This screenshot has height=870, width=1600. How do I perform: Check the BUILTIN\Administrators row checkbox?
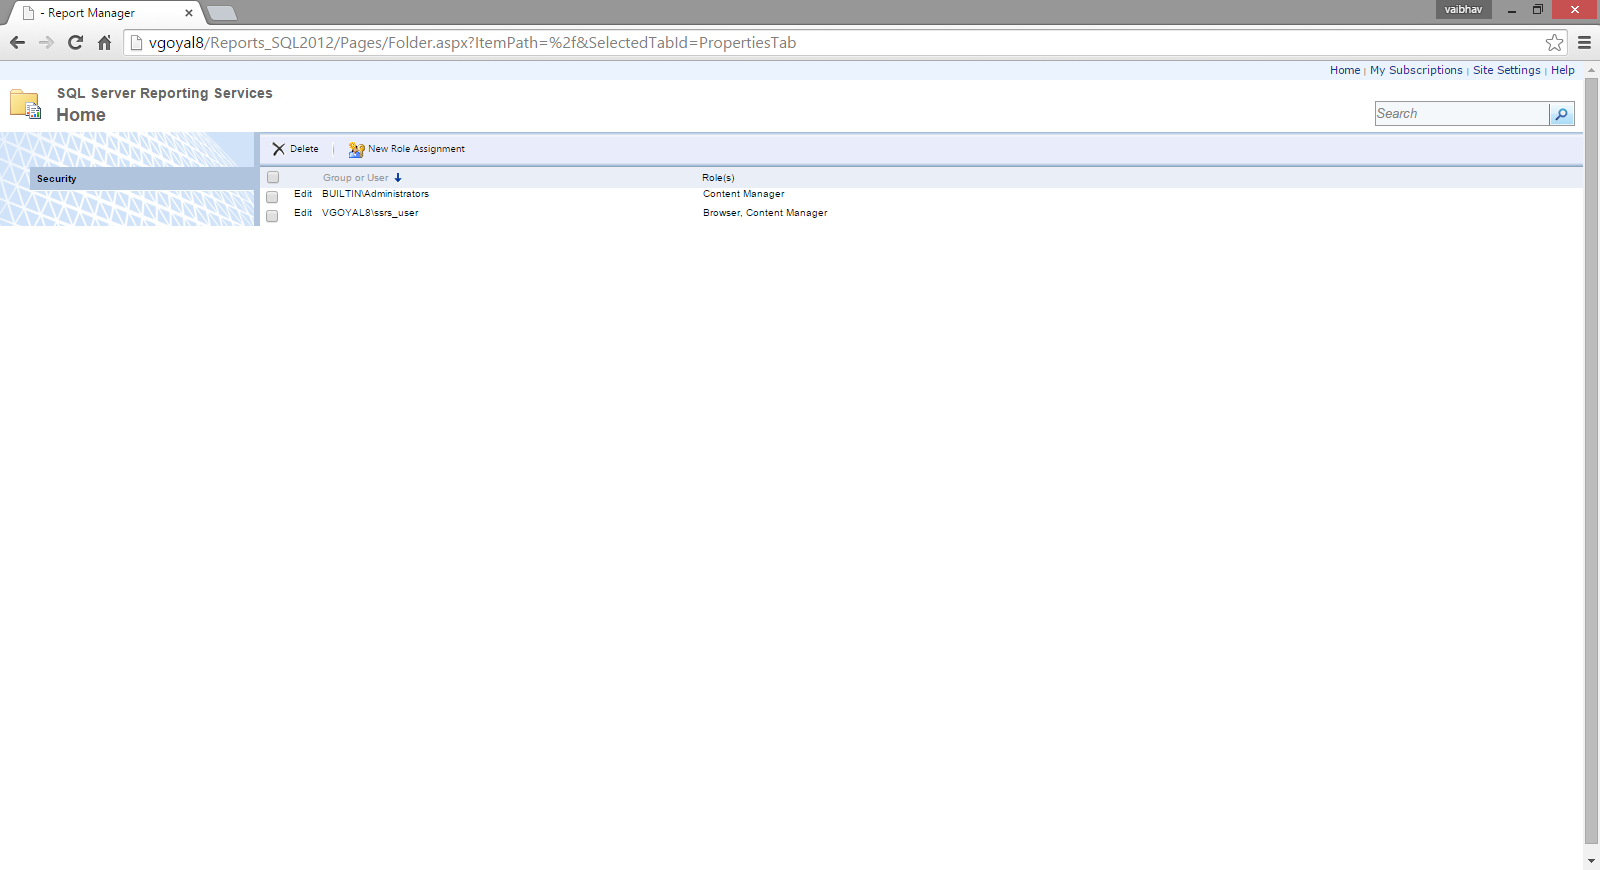pyautogui.click(x=272, y=197)
